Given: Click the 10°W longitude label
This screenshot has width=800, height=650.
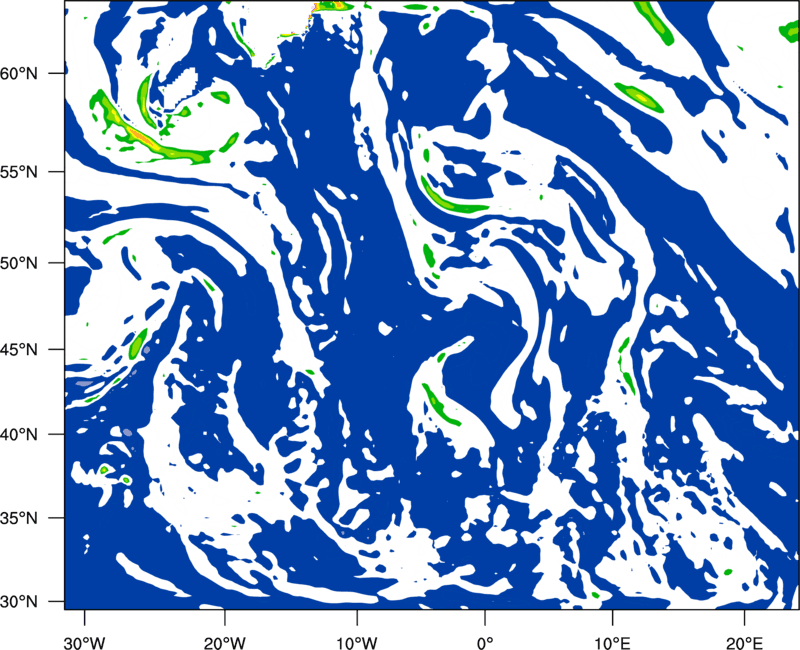Looking at the screenshot, I should (x=356, y=643).
